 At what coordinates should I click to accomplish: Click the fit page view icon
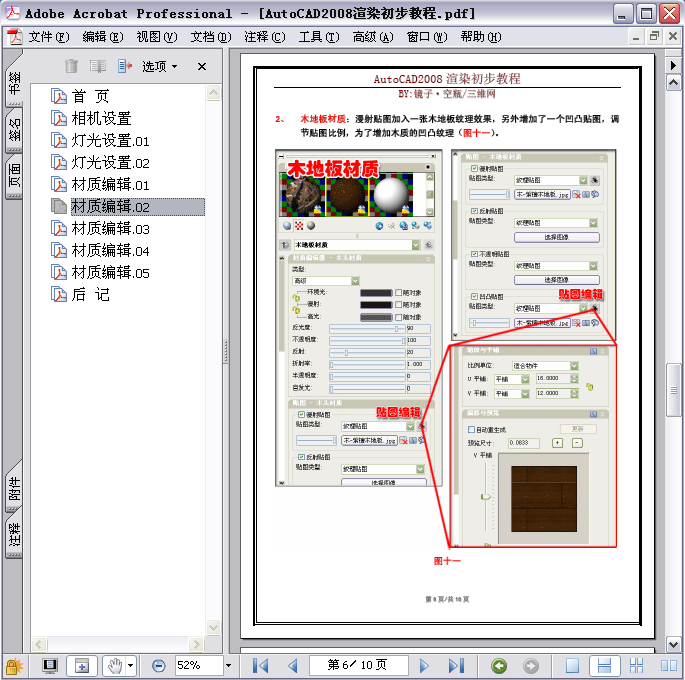click(82, 666)
